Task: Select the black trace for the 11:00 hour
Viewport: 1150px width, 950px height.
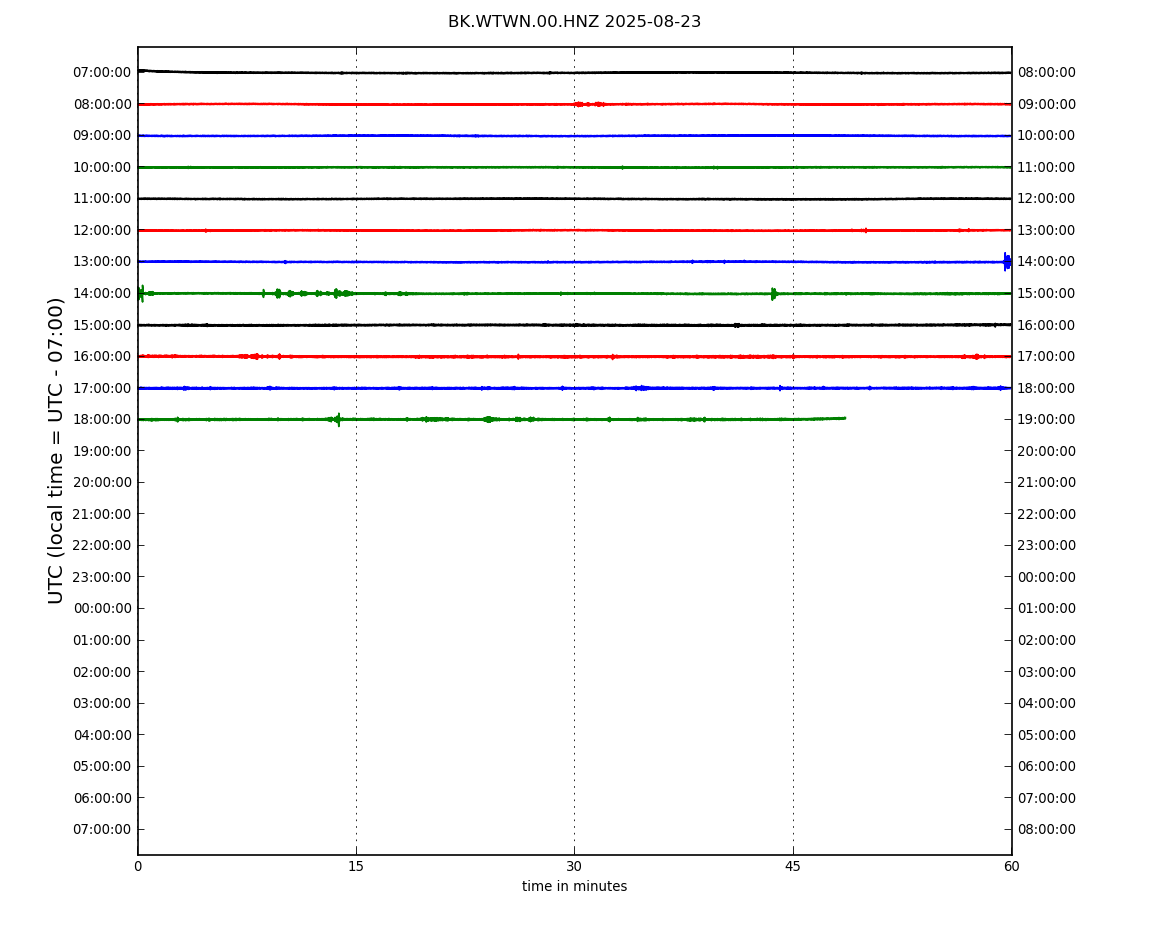Action: tap(574, 199)
